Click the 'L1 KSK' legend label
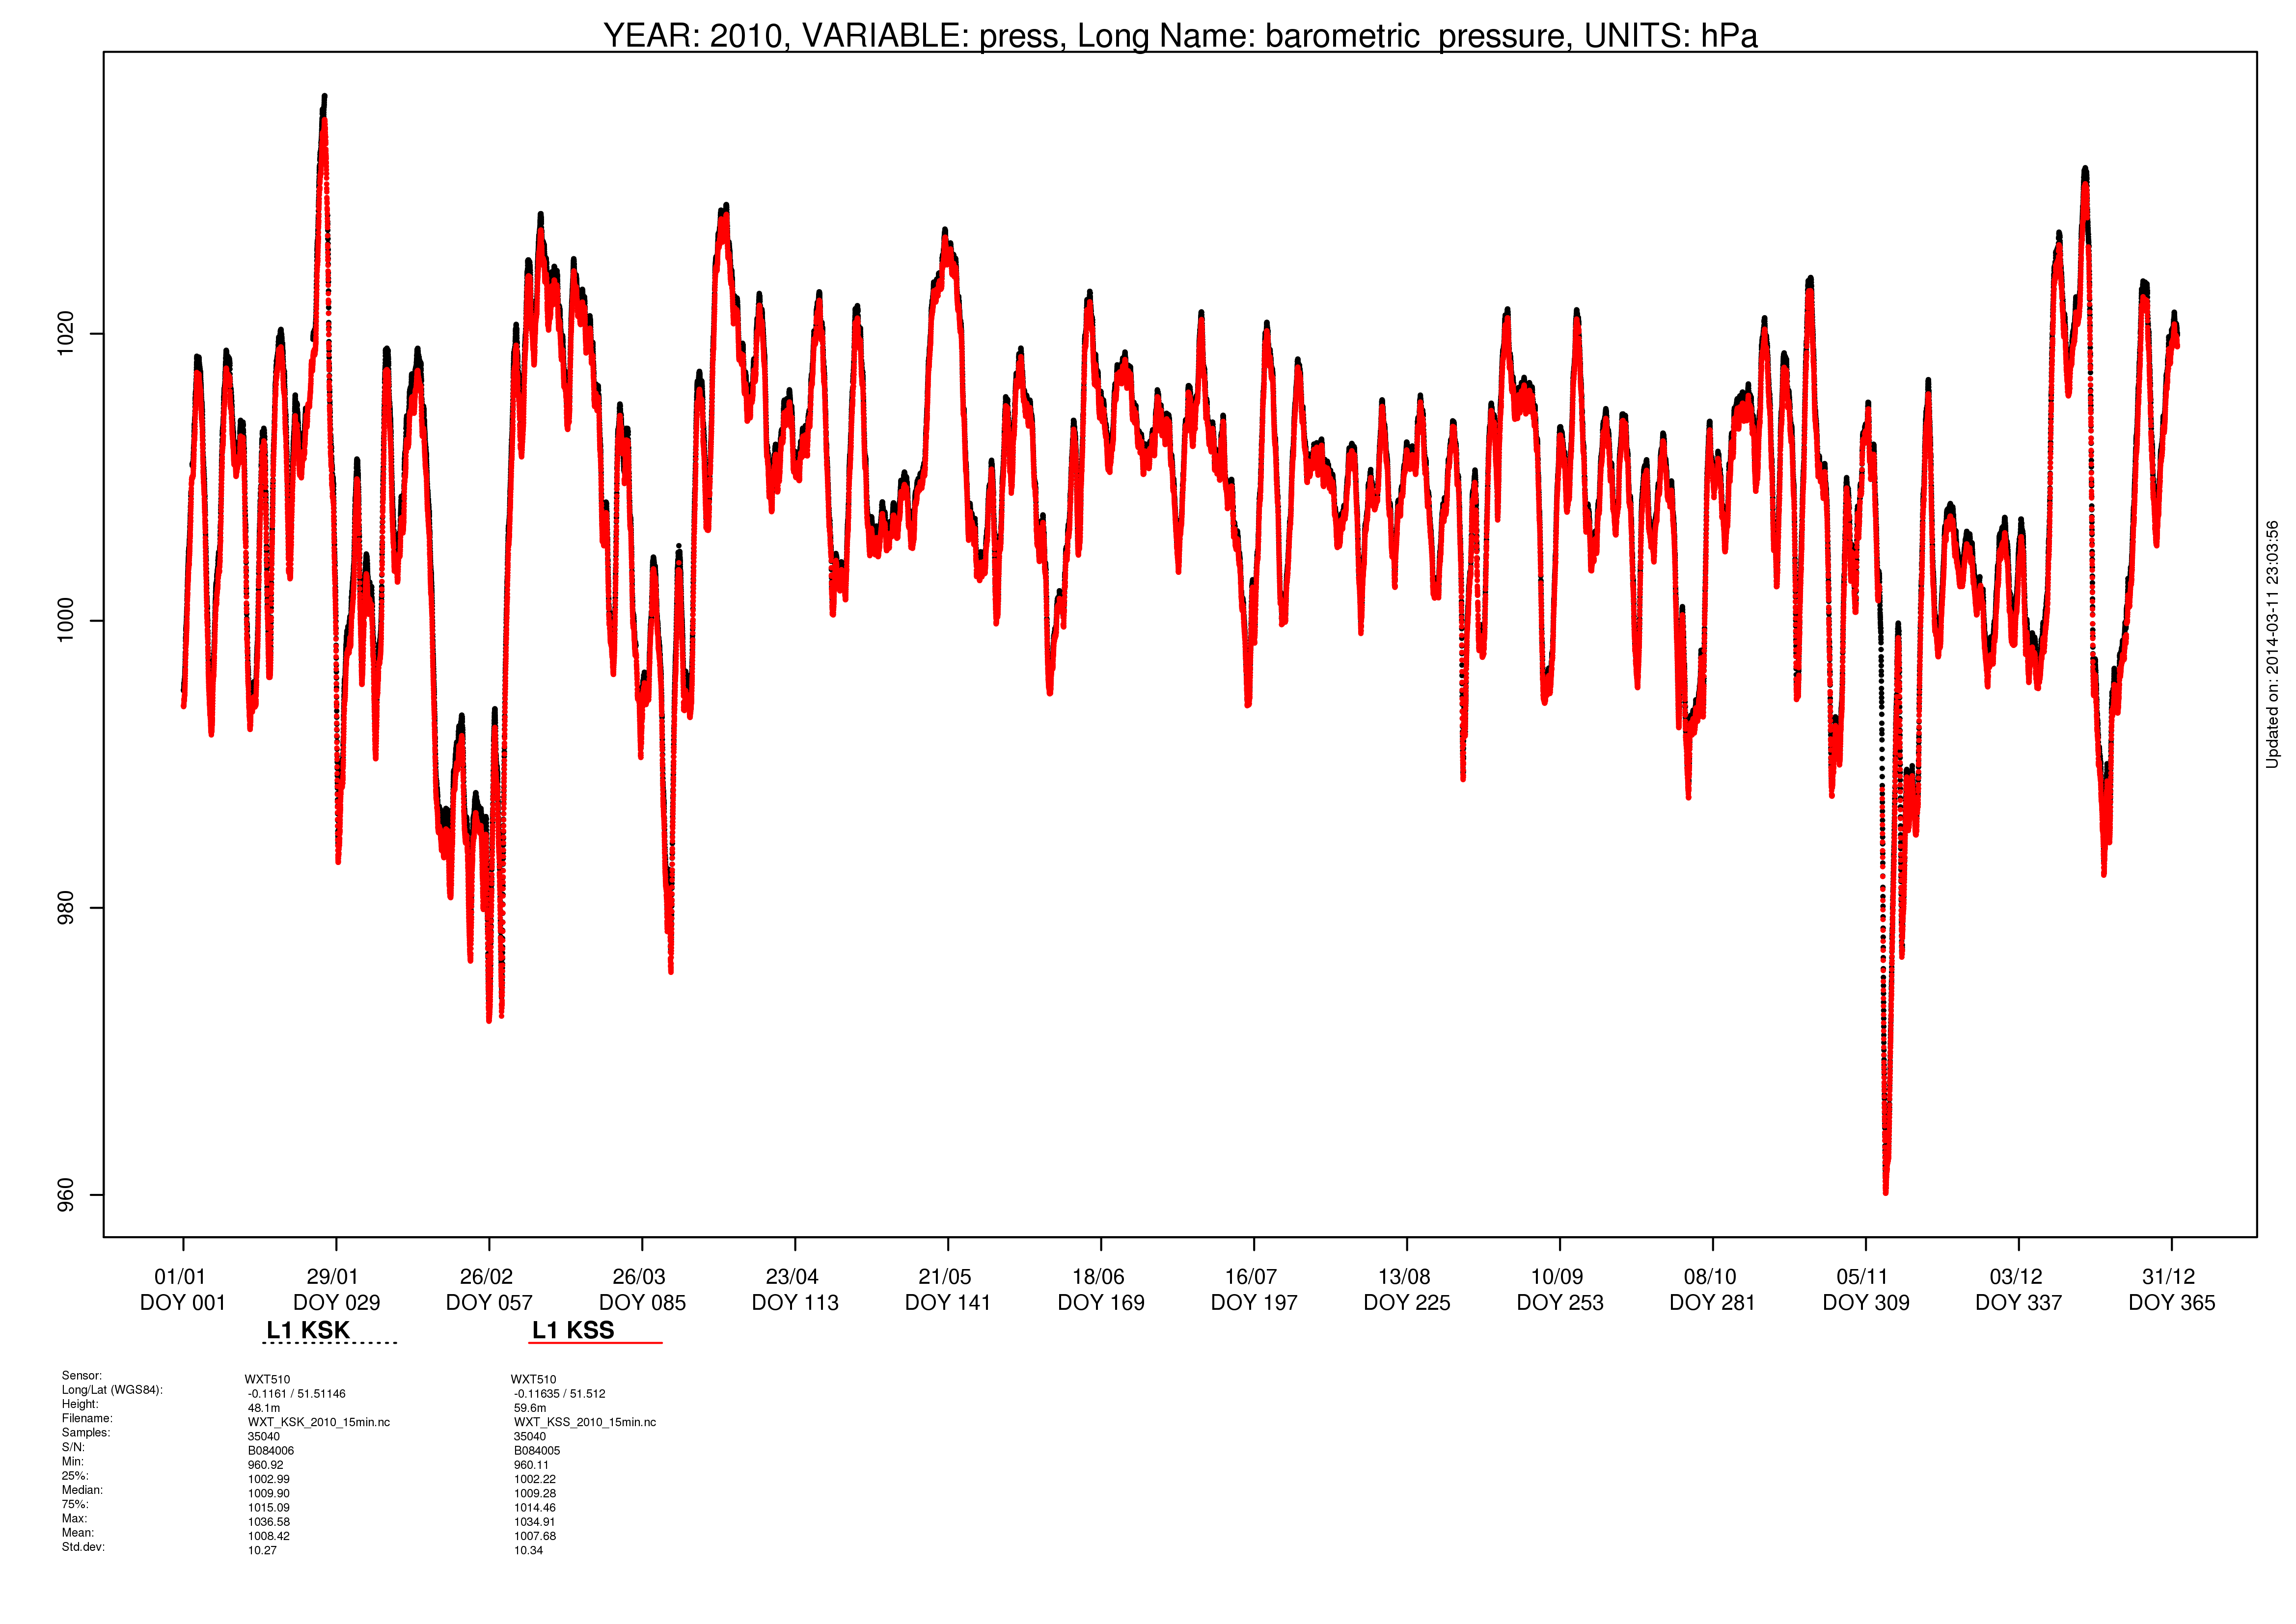Screen dimensions: 2296x1624 (x=308, y=1330)
